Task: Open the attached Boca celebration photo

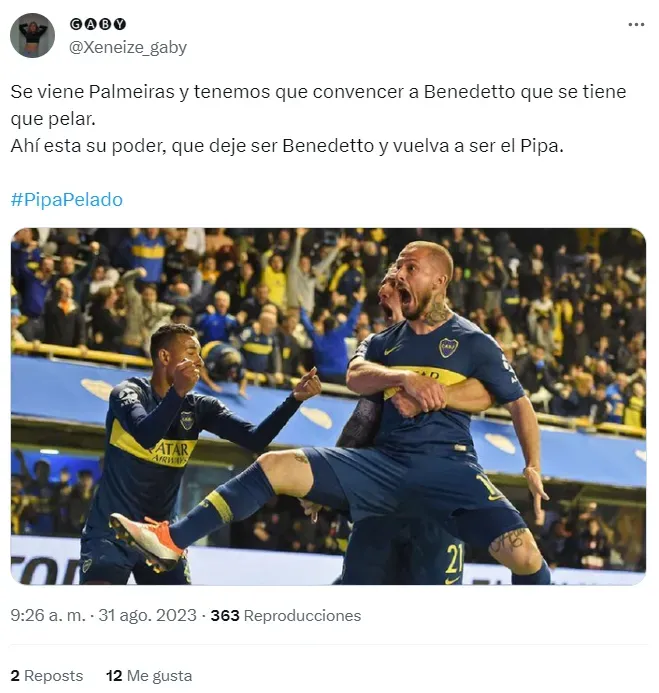Action: [328, 406]
